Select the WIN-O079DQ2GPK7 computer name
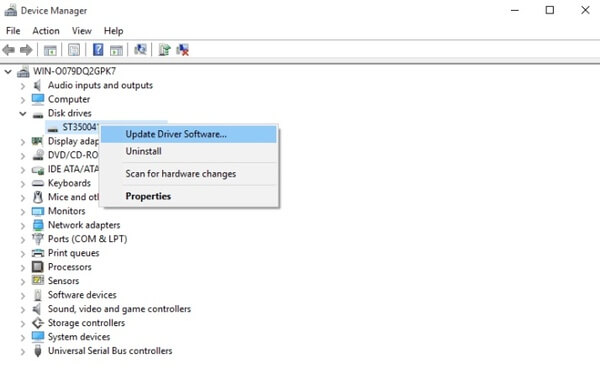Viewport: 600px width, 369px height. click(x=74, y=71)
